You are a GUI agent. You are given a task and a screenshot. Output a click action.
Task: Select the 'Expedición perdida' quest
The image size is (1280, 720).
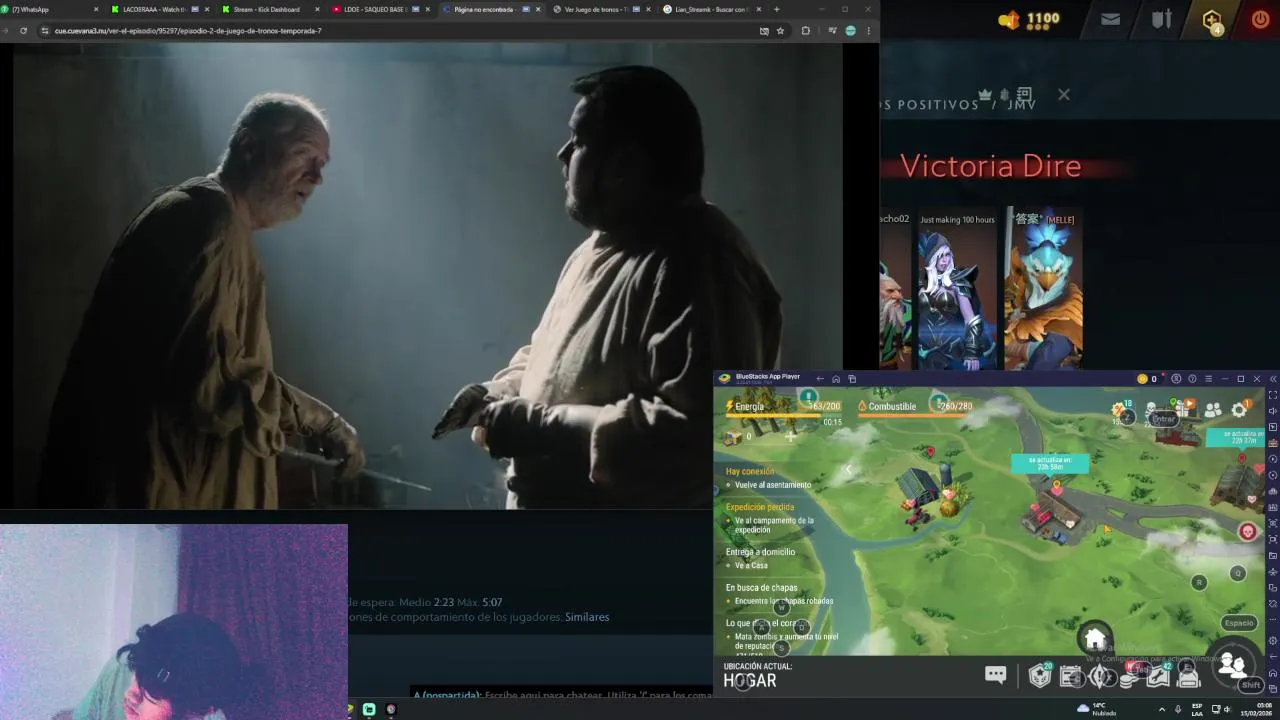click(x=772, y=518)
